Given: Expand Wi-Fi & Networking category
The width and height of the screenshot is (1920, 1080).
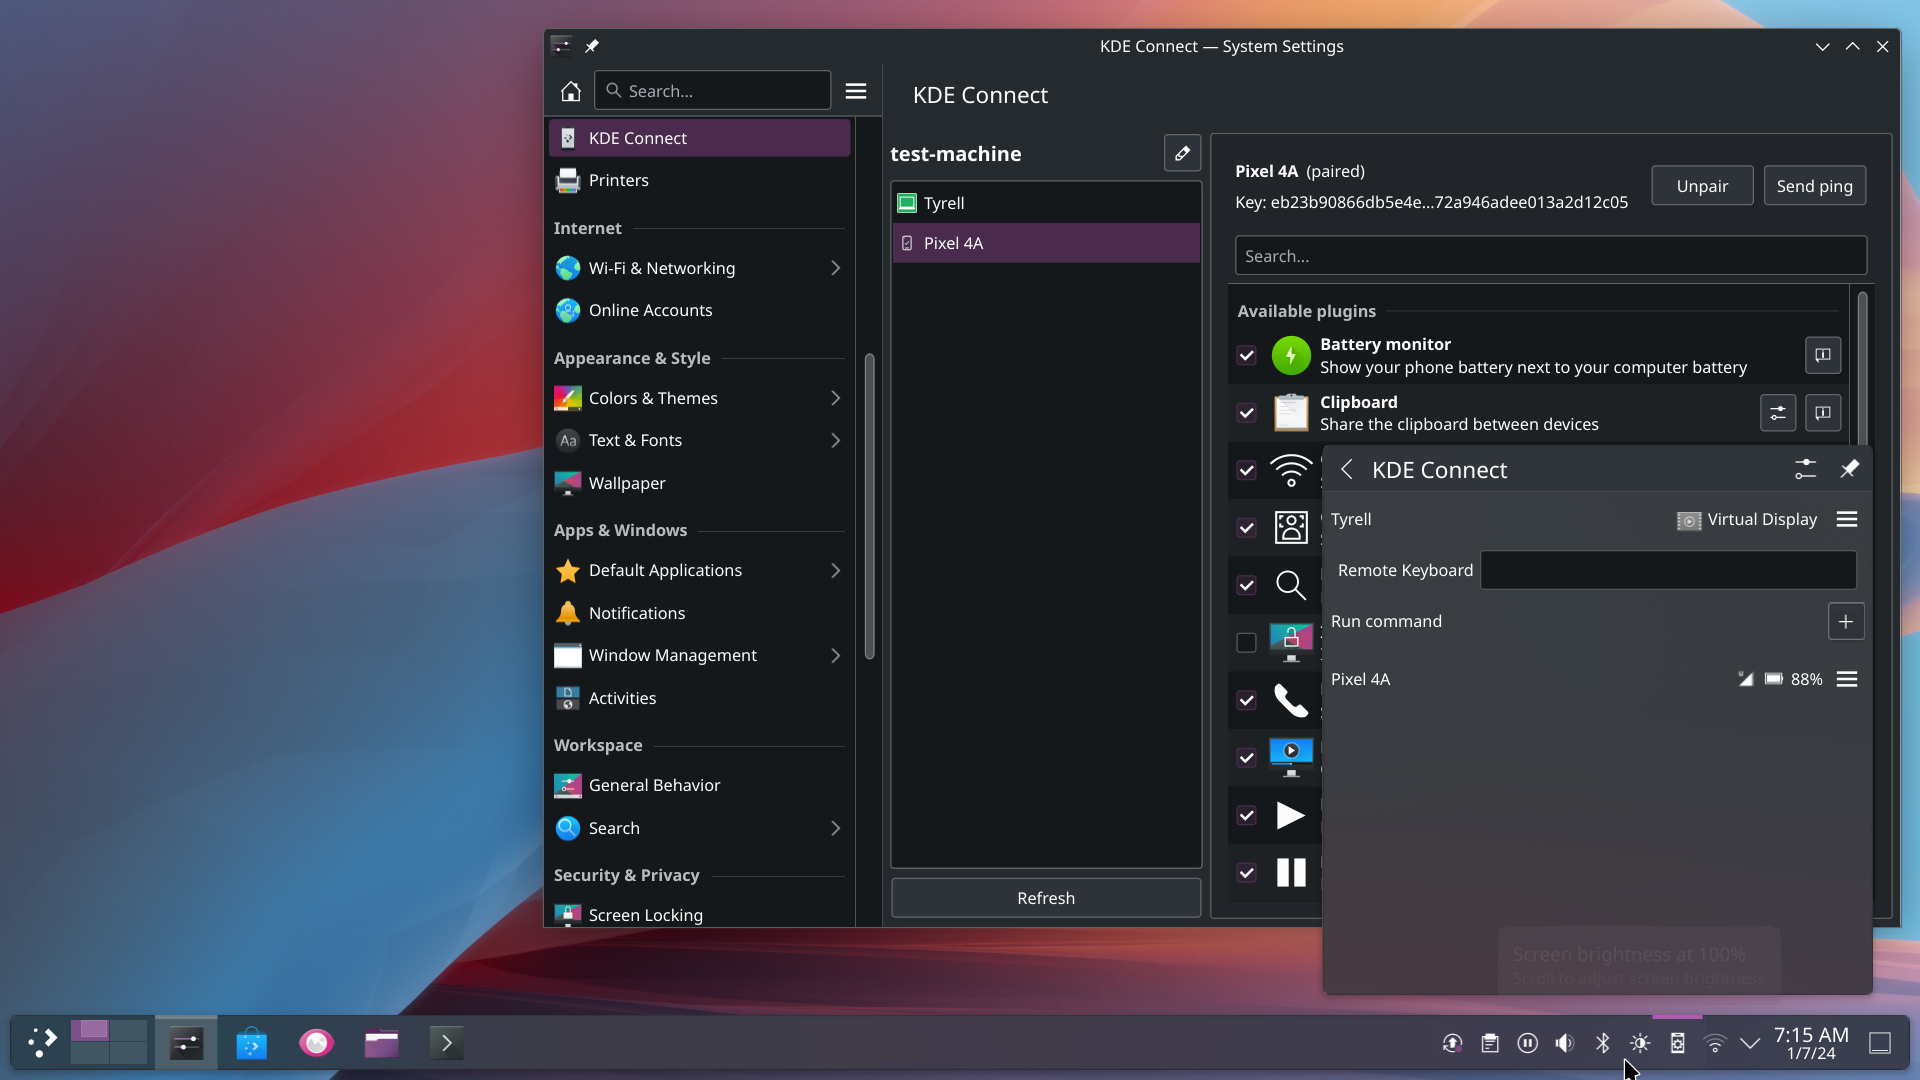Looking at the screenshot, I should (x=835, y=268).
